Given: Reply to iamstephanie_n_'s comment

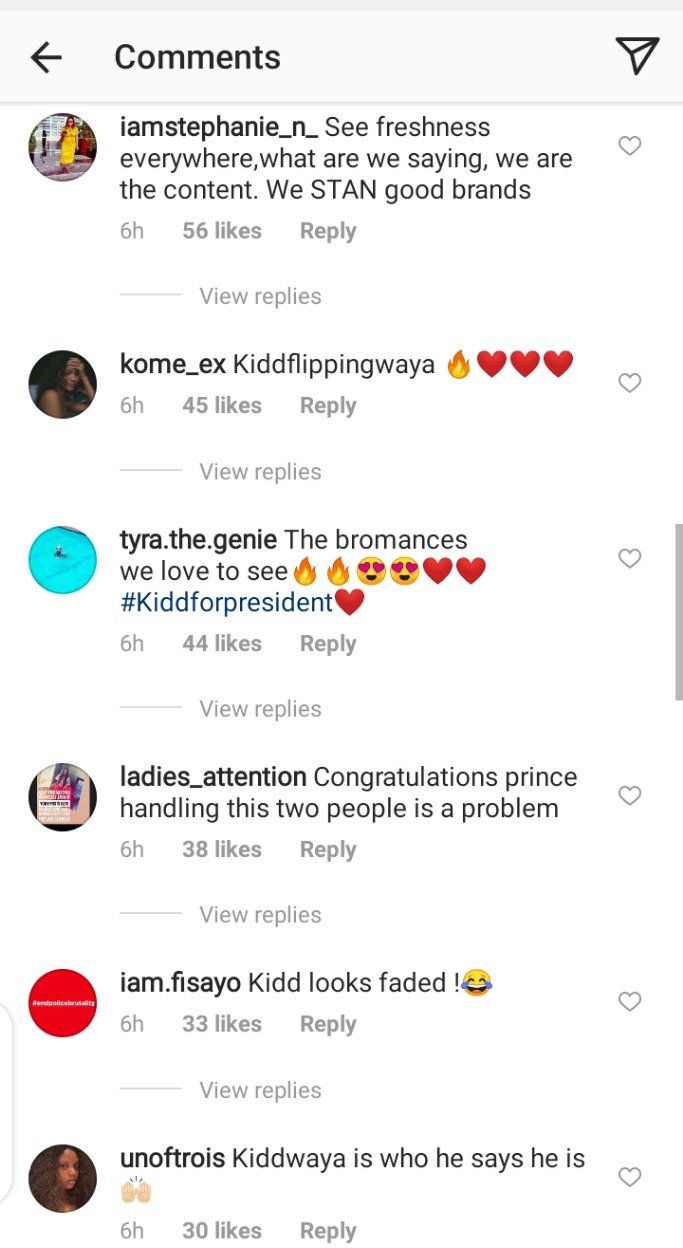Looking at the screenshot, I should click(x=328, y=231).
